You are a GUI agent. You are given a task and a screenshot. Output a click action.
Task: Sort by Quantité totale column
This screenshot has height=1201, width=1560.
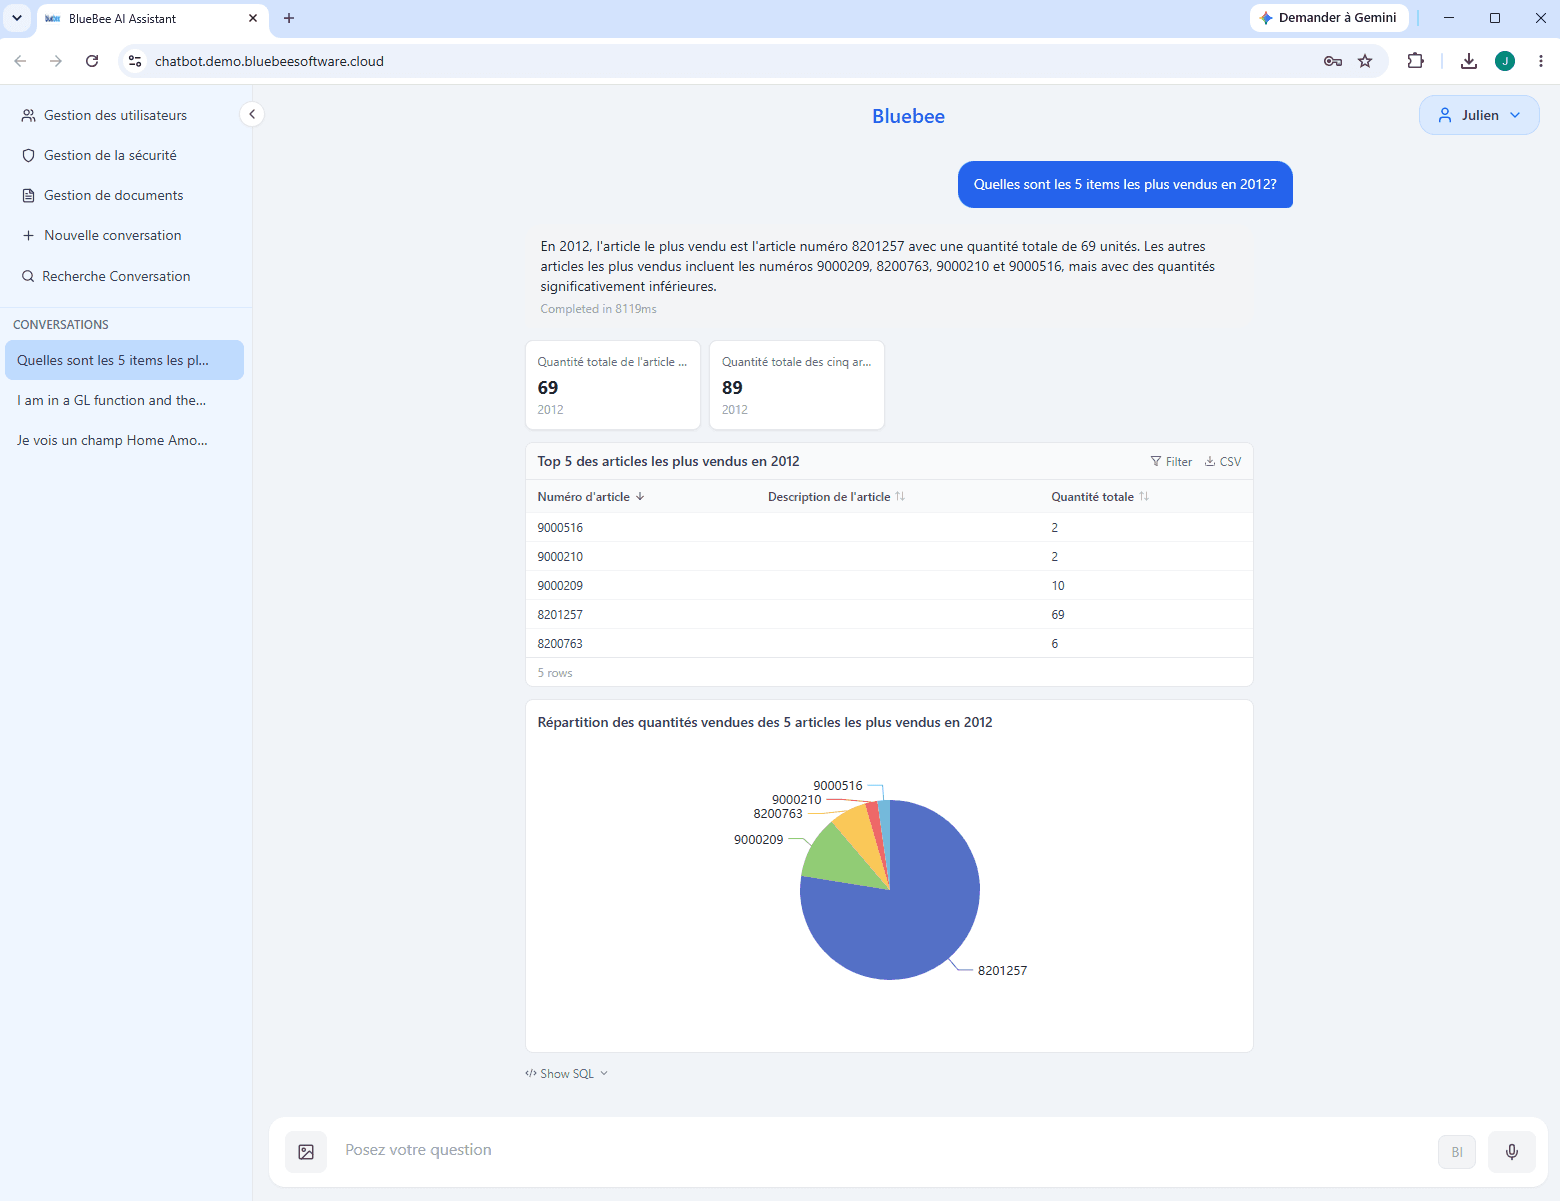click(1100, 497)
